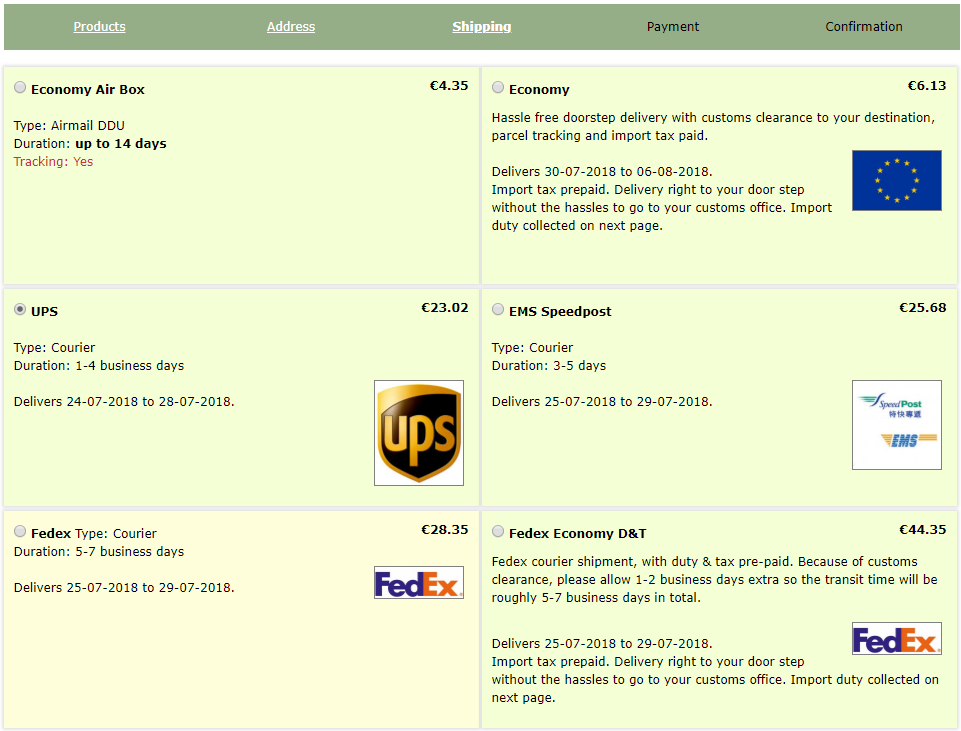Click 'up to 14 days' duration text
This screenshot has height=731, width=961.
(x=121, y=143)
